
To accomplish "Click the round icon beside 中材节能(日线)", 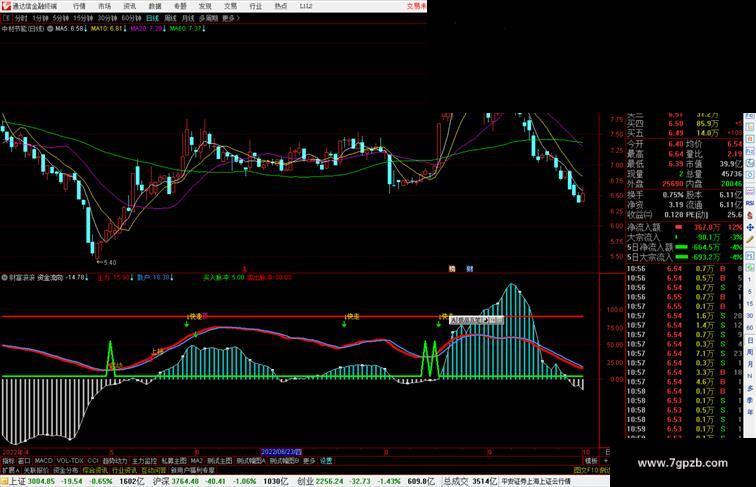I will (50, 29).
